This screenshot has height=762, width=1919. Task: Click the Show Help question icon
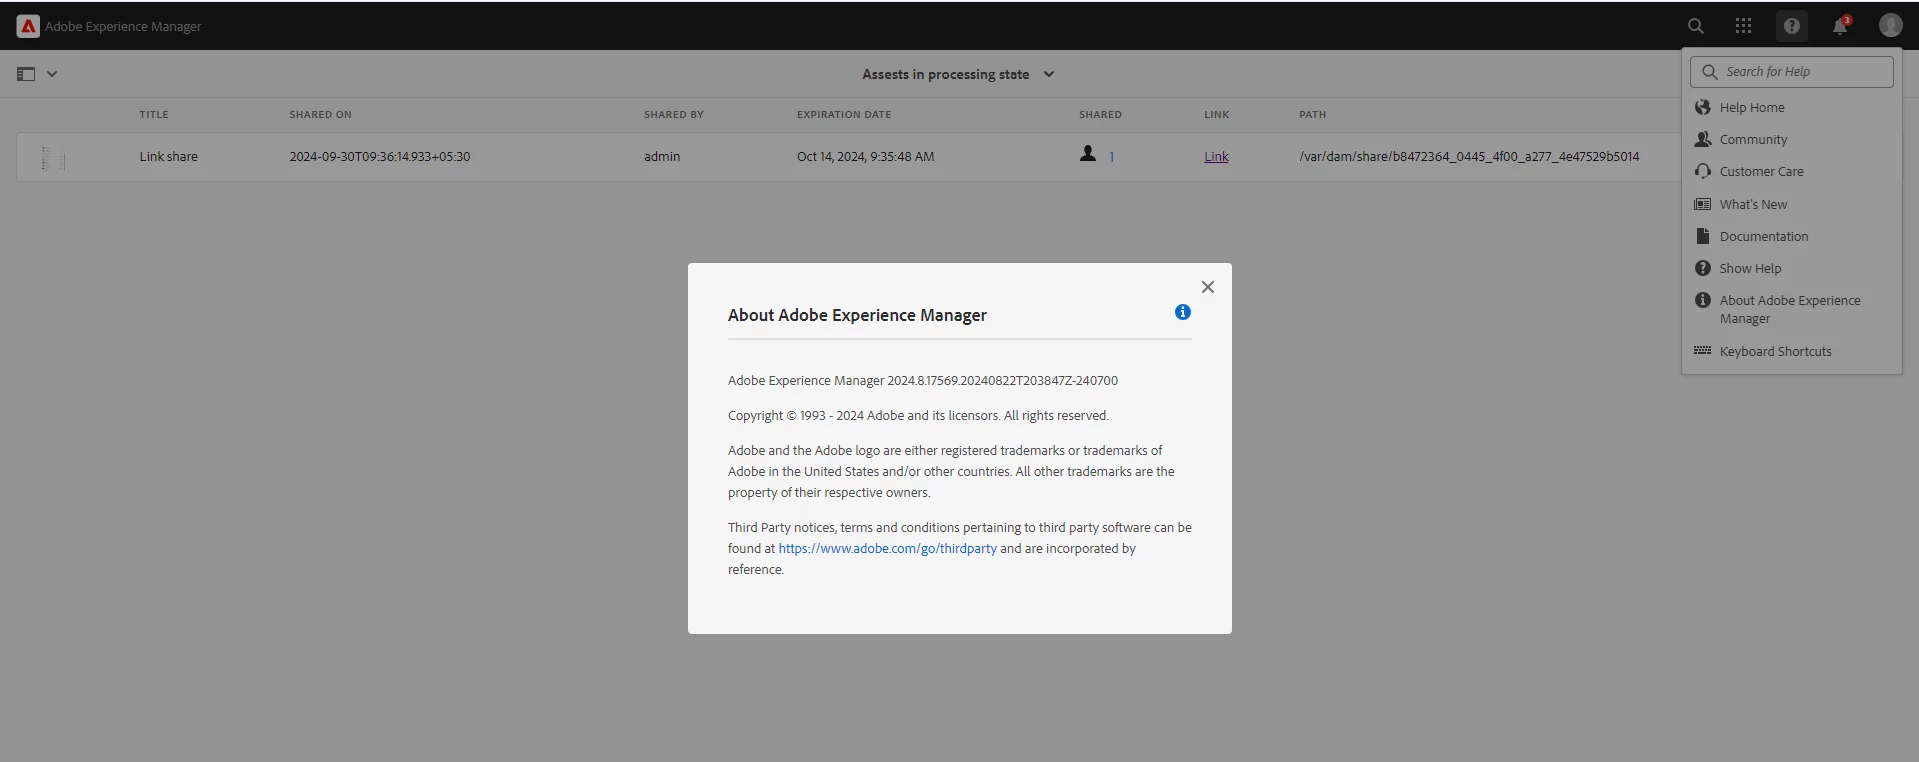1703,268
